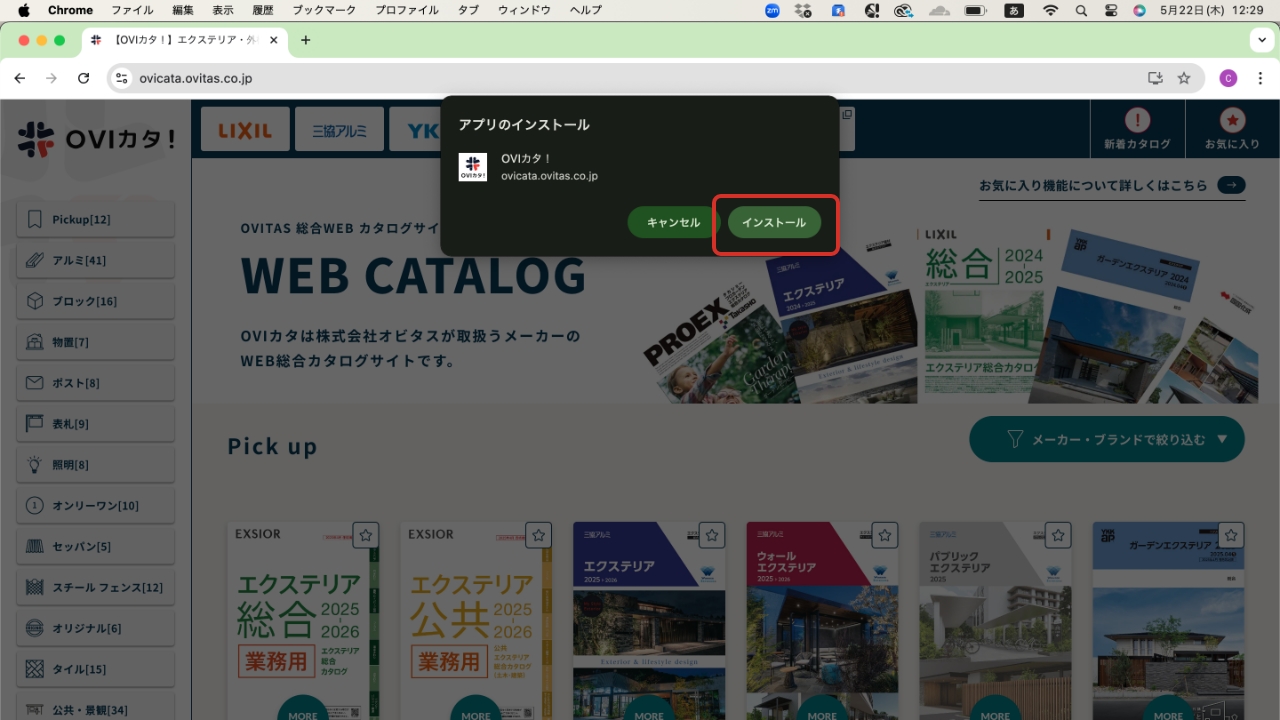Screen dimensions: 1280x720
Task: Open the タイル[15] category
Action: pos(95,669)
